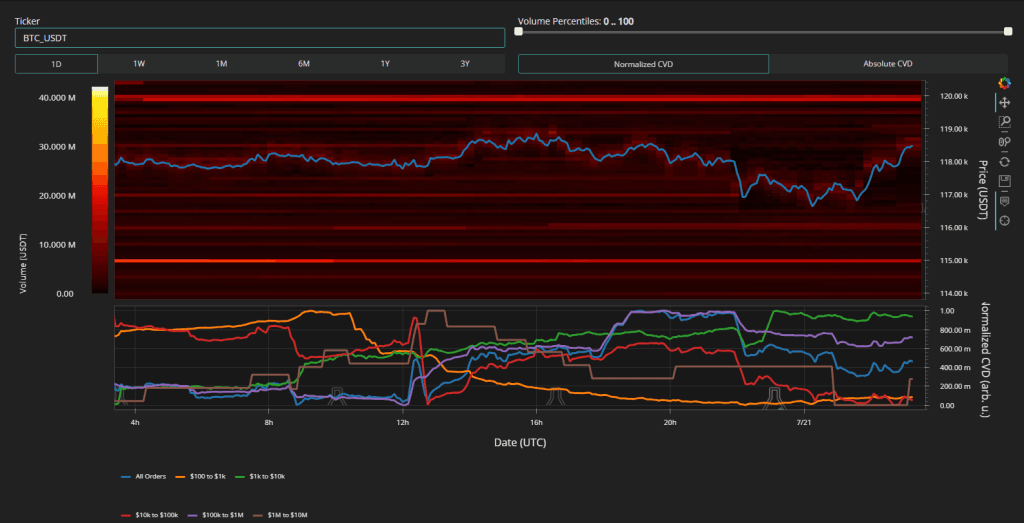
Task: Enable the Wheel Zoom tool
Action: [1004, 142]
